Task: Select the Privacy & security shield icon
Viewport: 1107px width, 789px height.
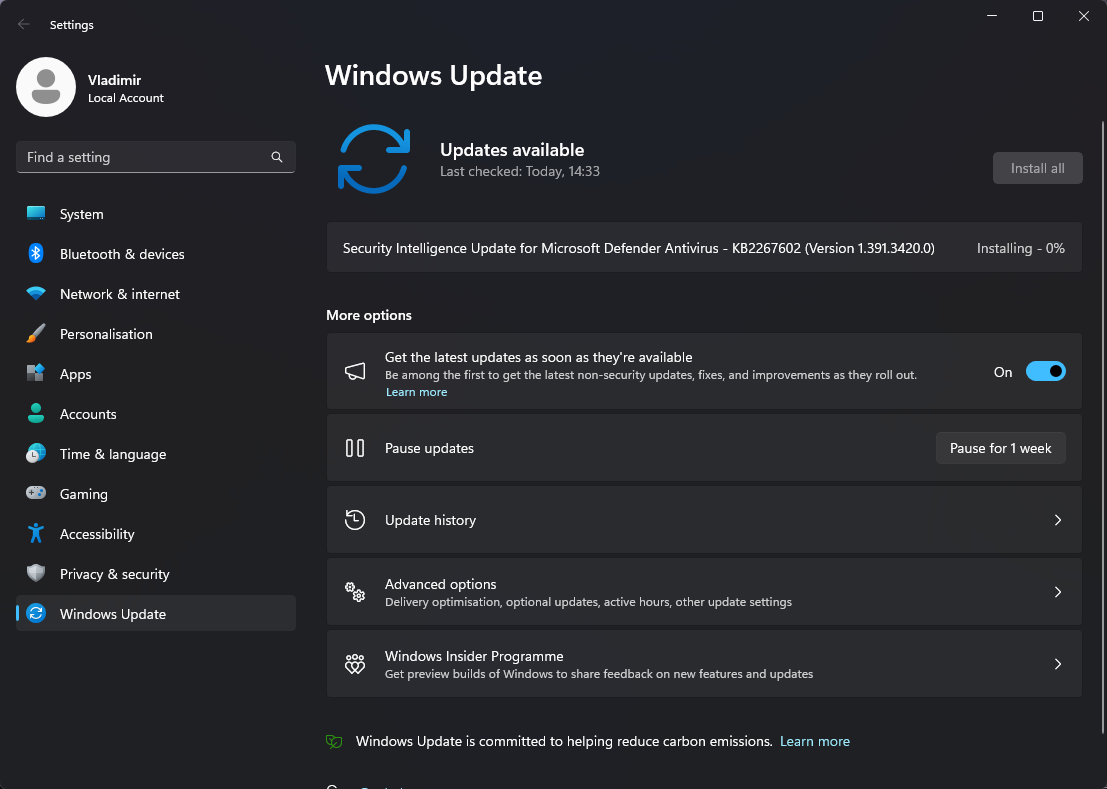Action: [x=36, y=574]
